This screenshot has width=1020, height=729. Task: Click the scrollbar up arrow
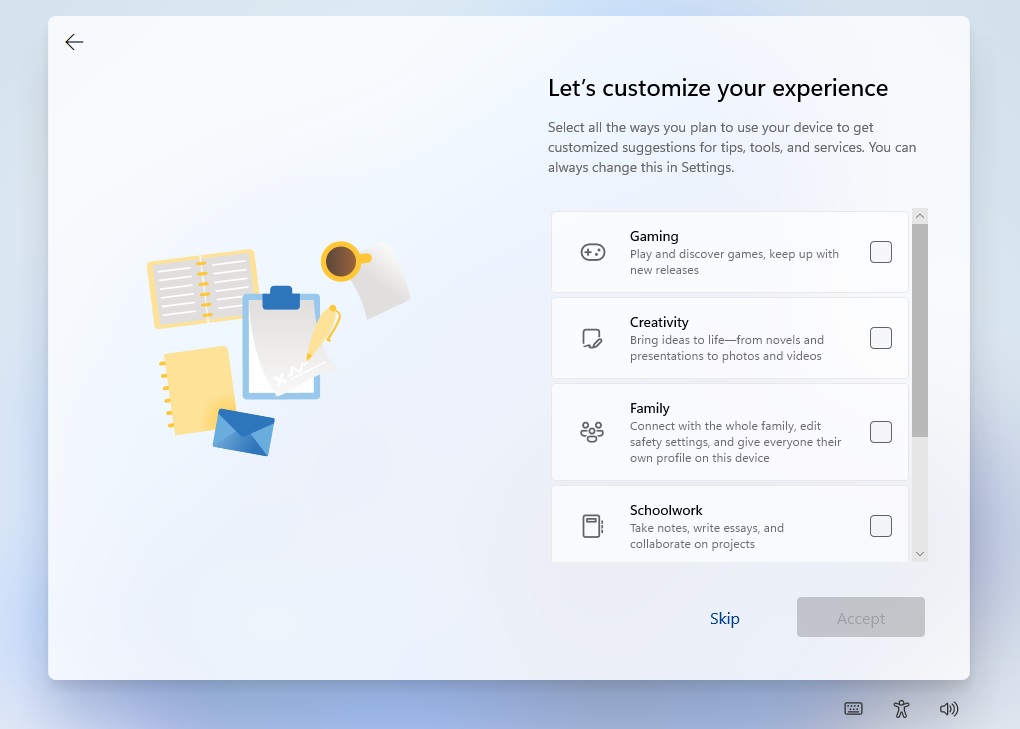(x=920, y=216)
